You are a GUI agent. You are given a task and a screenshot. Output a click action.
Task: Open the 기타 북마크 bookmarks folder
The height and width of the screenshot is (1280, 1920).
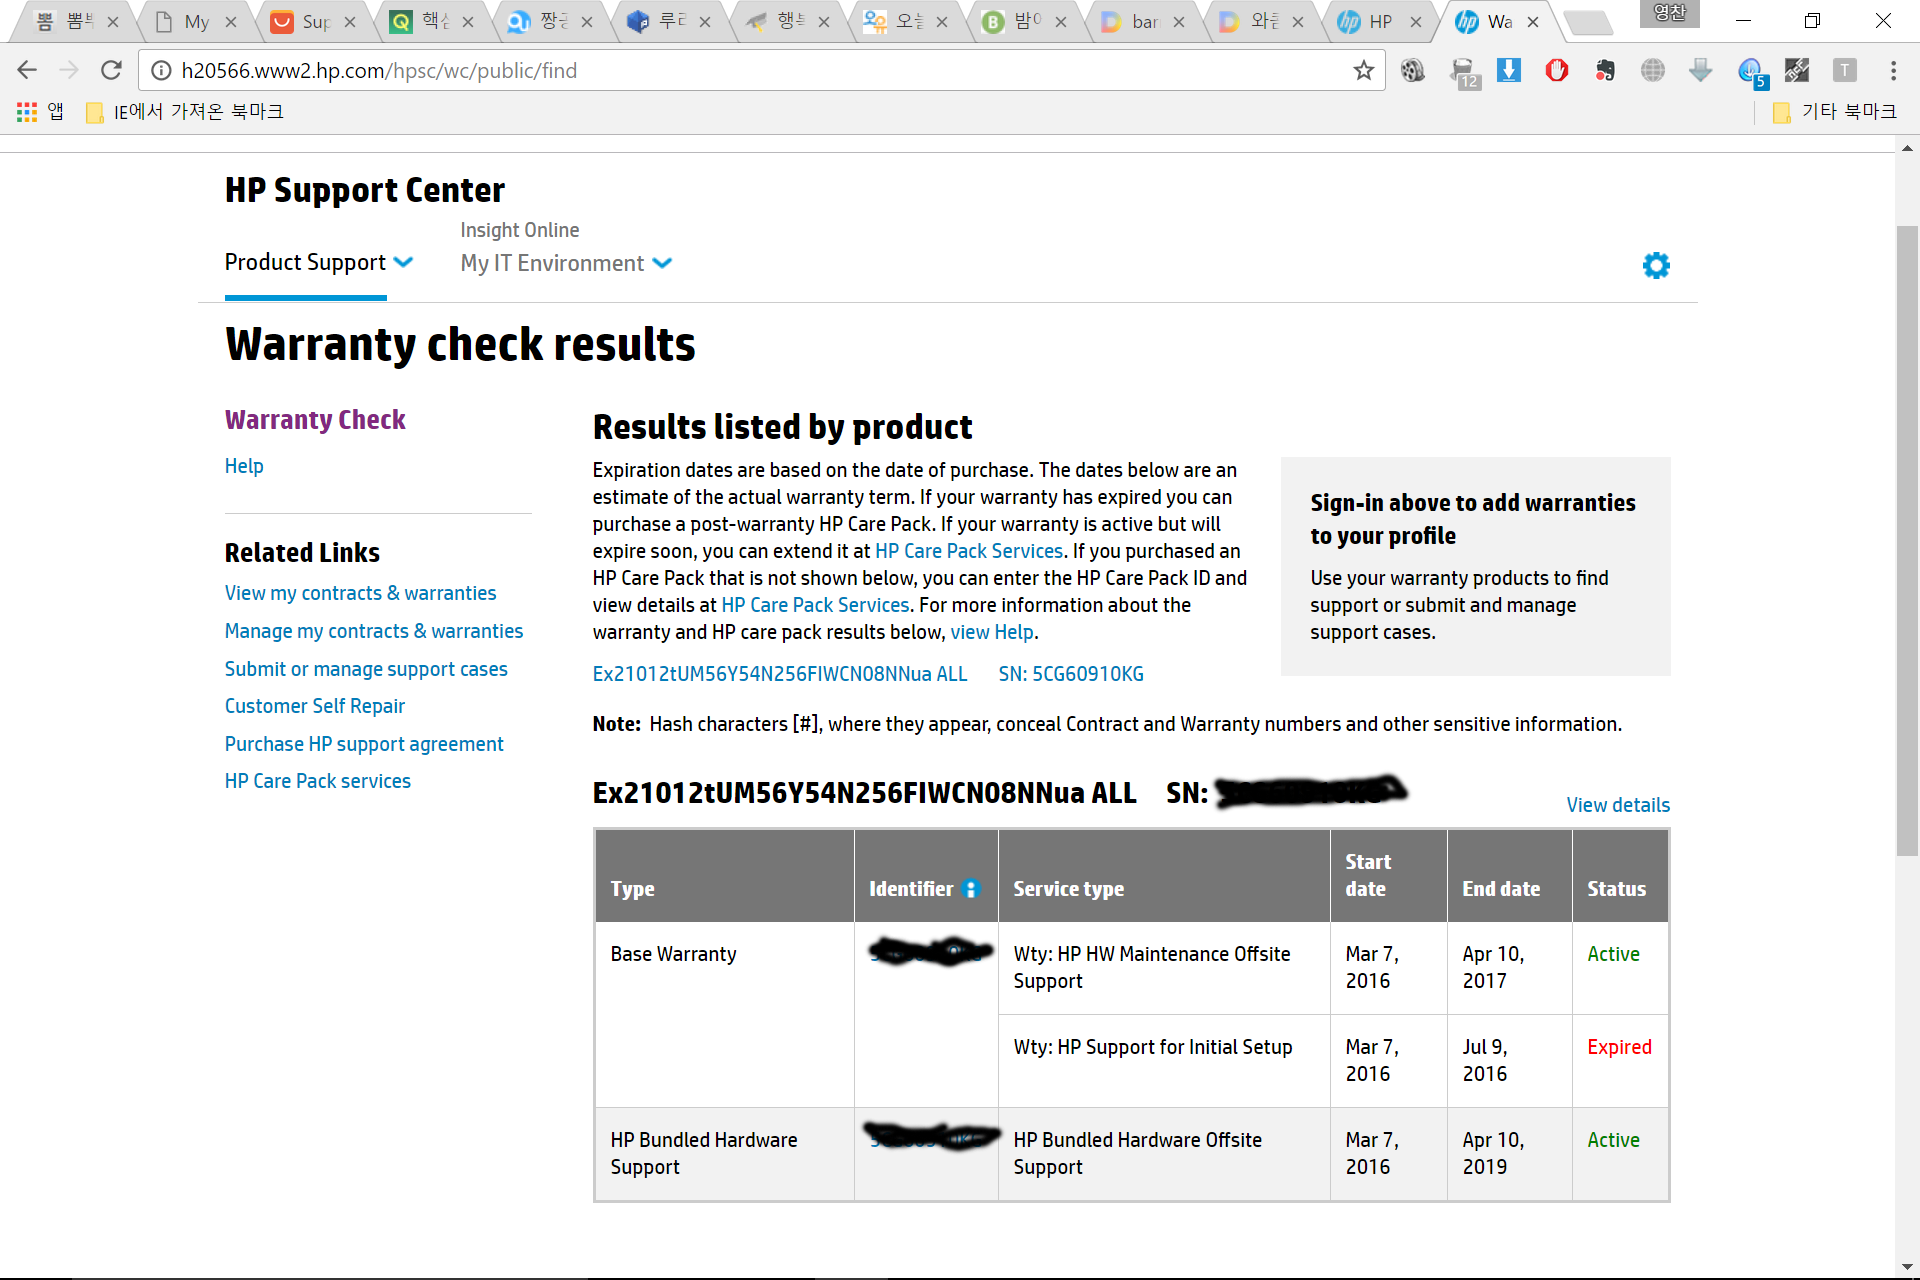[x=1836, y=112]
